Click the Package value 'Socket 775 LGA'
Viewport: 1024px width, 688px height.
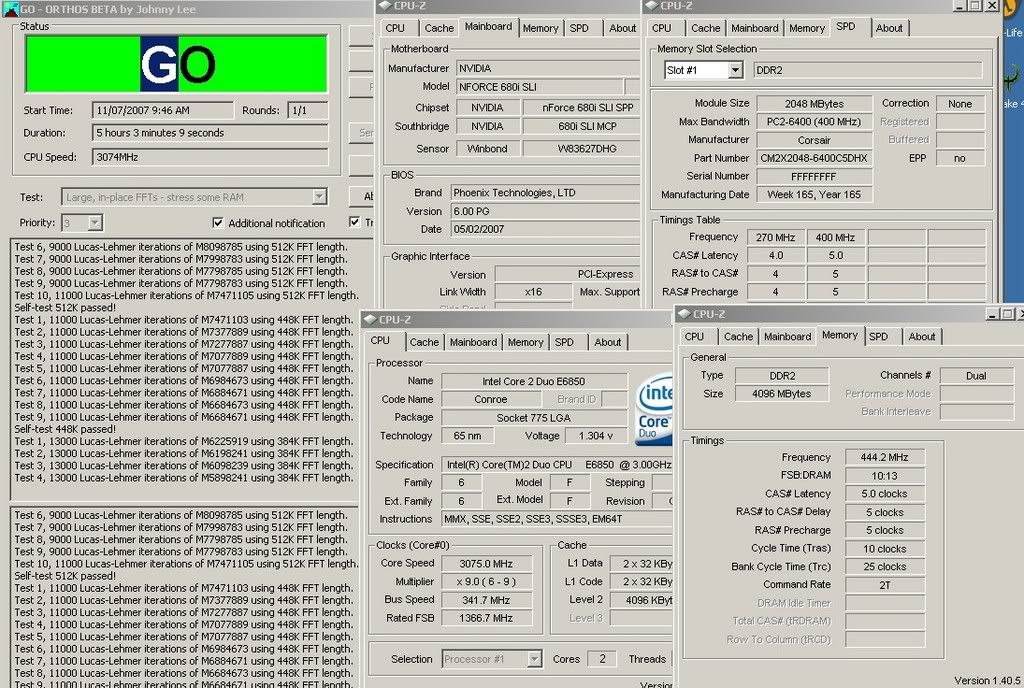(534, 418)
